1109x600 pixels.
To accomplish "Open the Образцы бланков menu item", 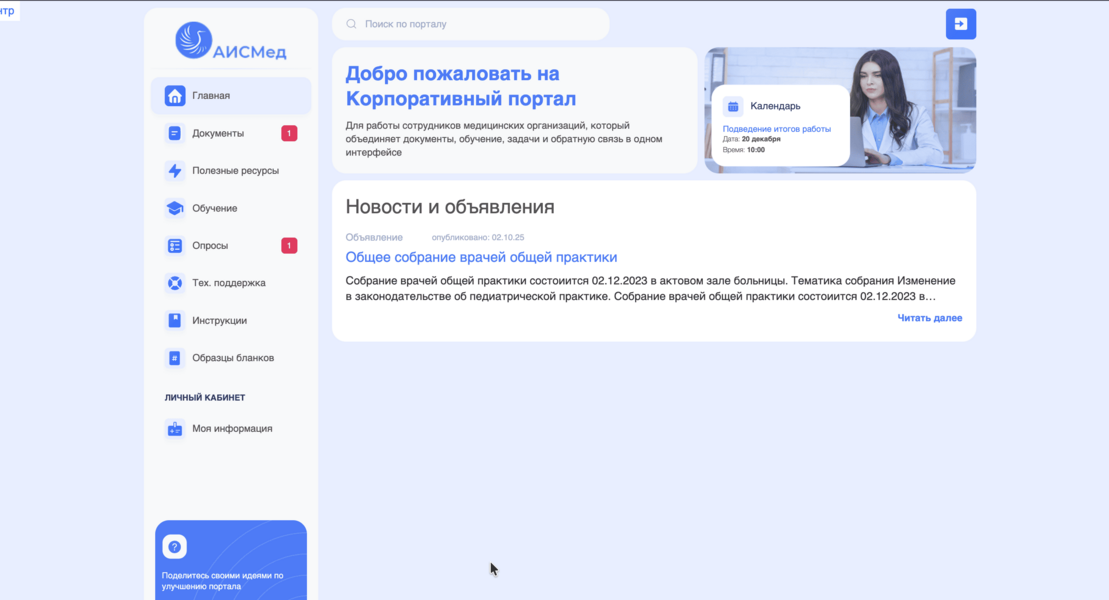I will [x=231, y=358].
